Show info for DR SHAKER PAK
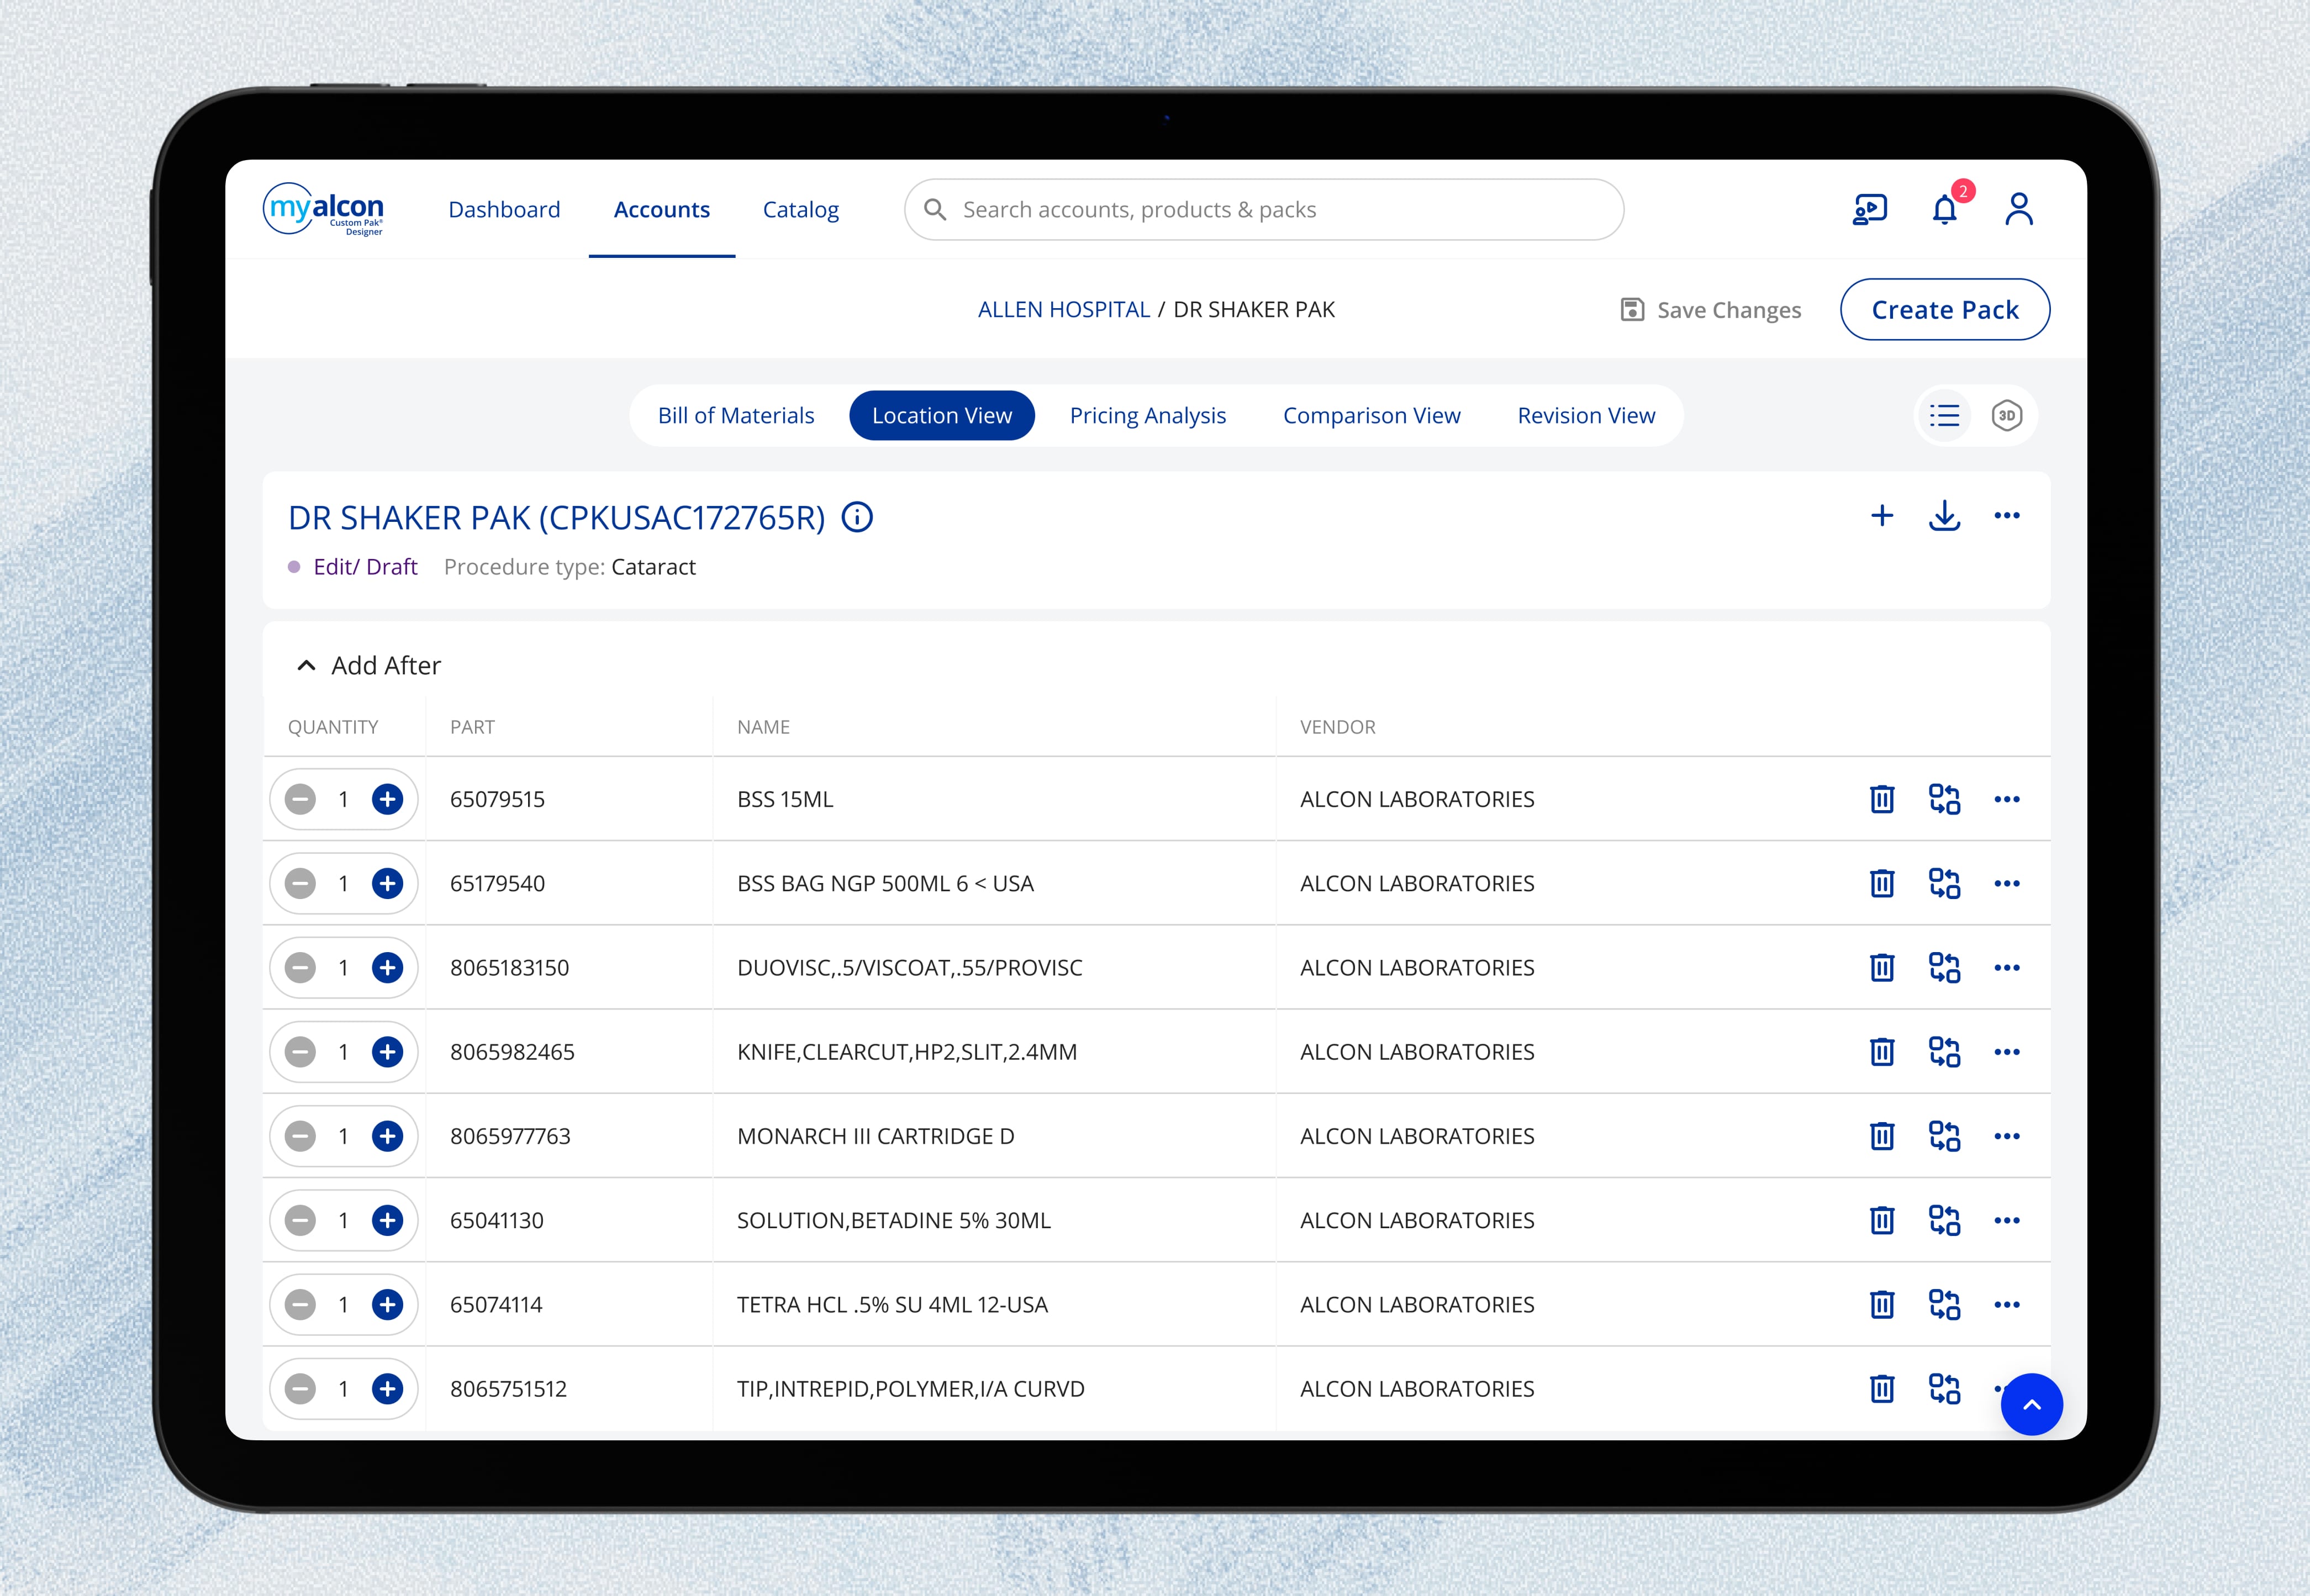The height and width of the screenshot is (1596, 2310). pos(857,517)
